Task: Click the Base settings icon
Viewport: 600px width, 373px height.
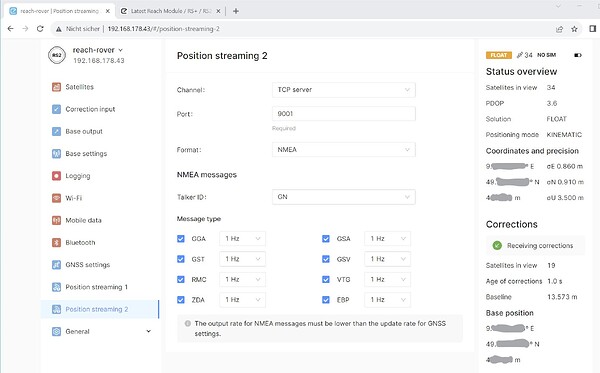Action: coord(56,153)
